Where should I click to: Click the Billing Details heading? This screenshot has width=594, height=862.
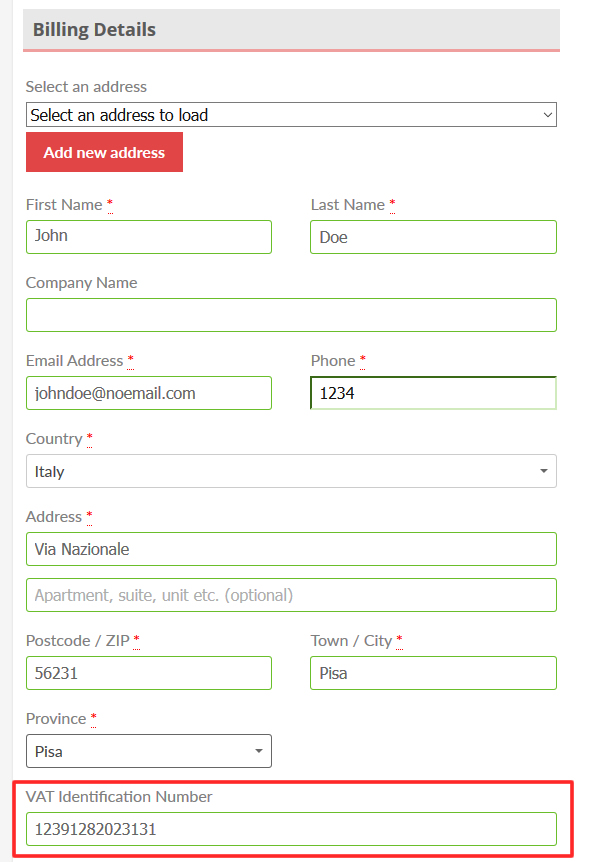point(95,29)
